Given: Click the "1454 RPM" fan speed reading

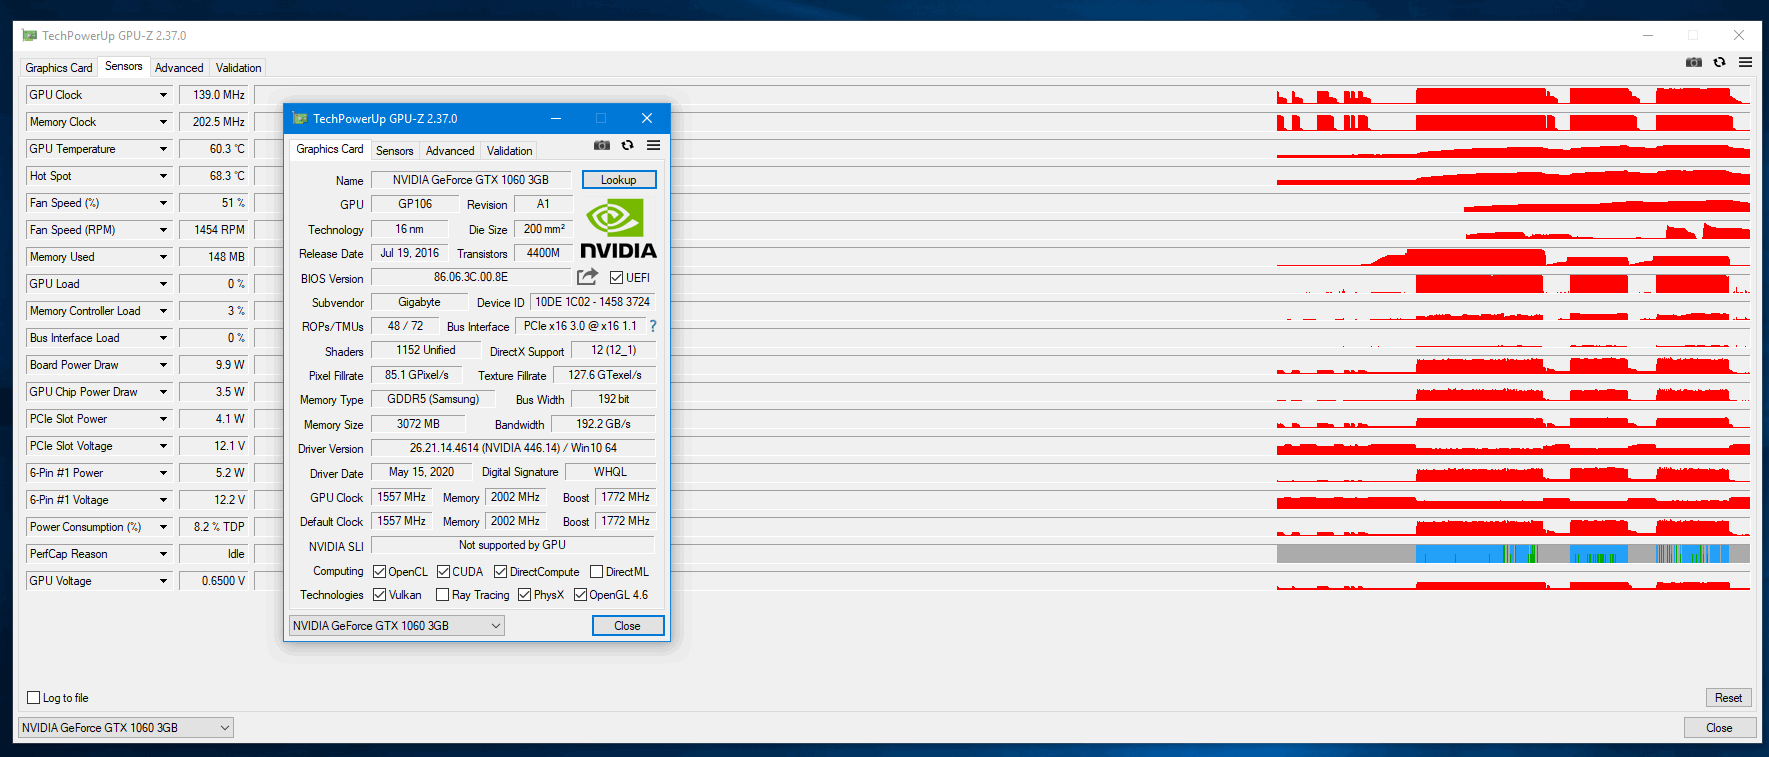Looking at the screenshot, I should pos(214,230).
